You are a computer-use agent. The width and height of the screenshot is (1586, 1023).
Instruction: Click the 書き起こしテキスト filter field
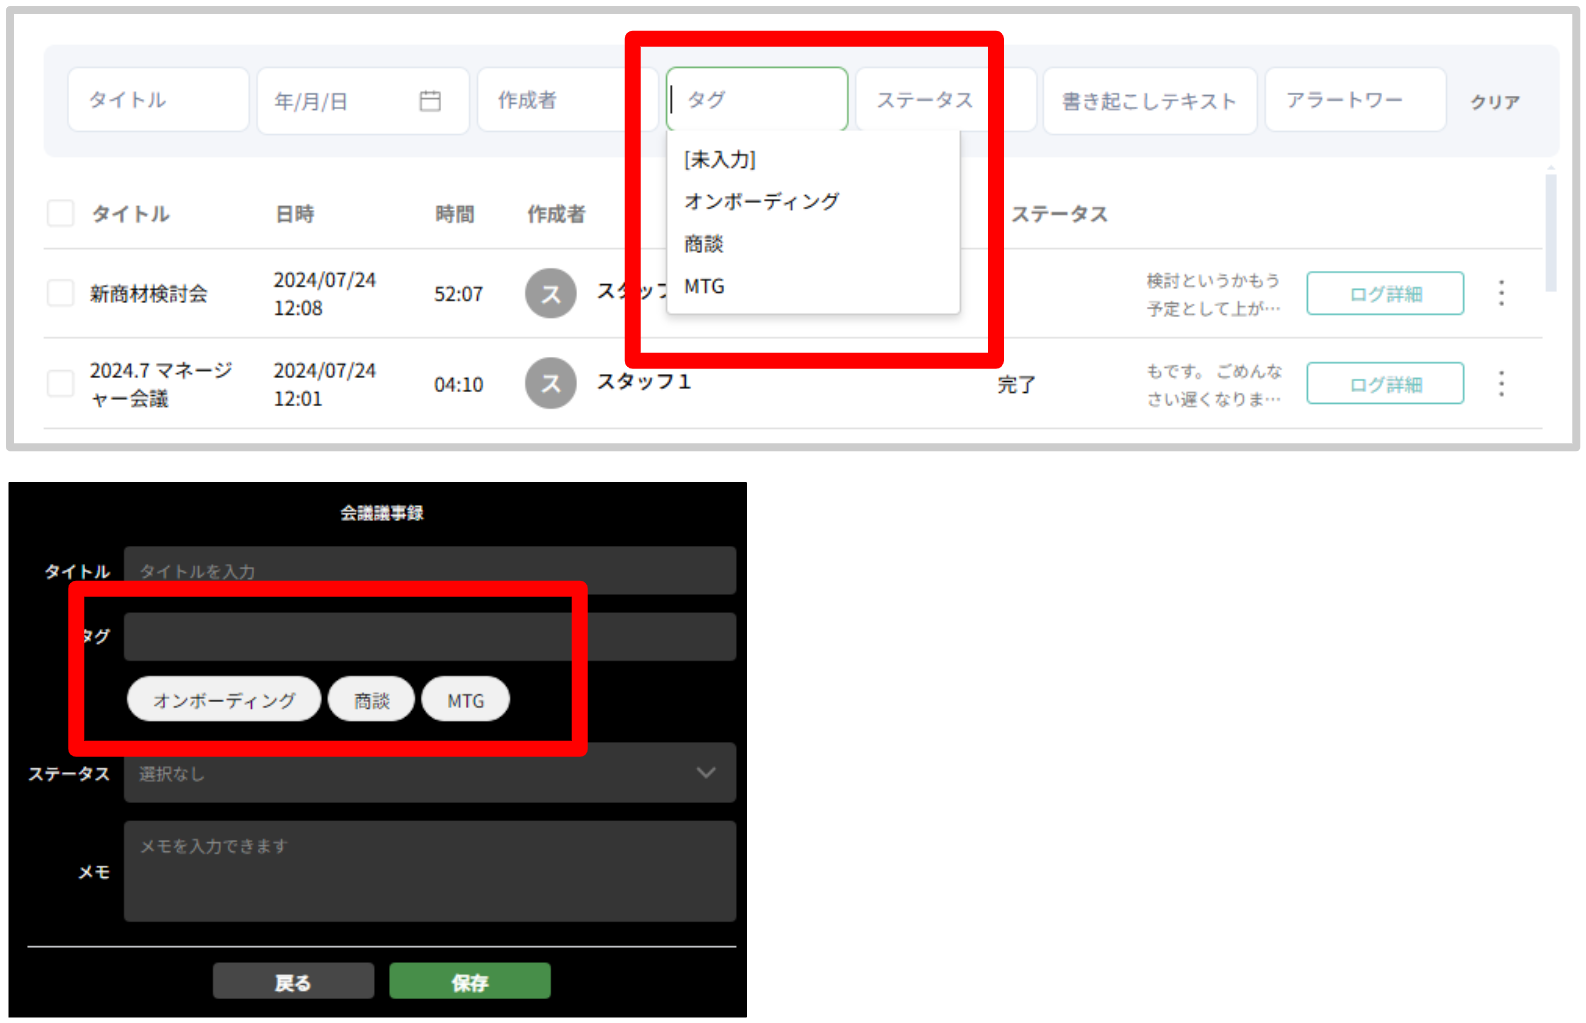point(1150,100)
